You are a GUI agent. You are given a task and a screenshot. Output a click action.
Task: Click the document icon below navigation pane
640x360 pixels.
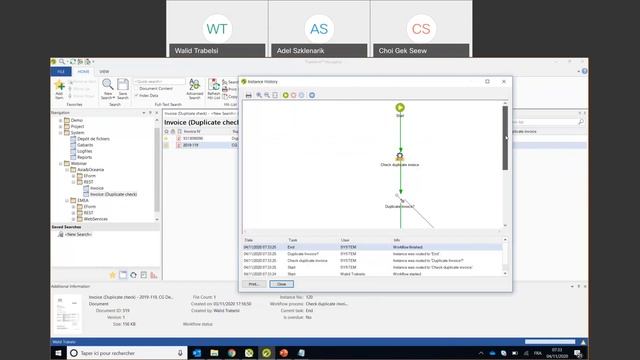(144, 275)
